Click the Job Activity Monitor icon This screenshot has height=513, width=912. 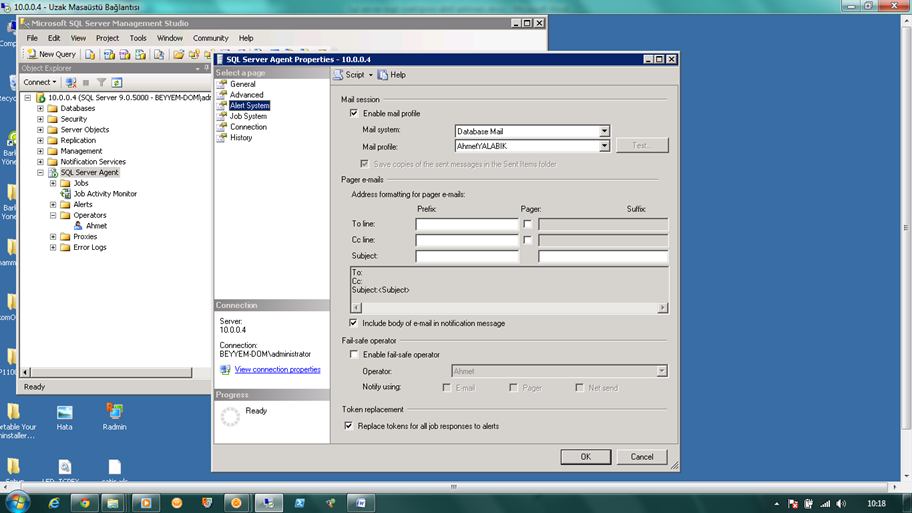65,194
